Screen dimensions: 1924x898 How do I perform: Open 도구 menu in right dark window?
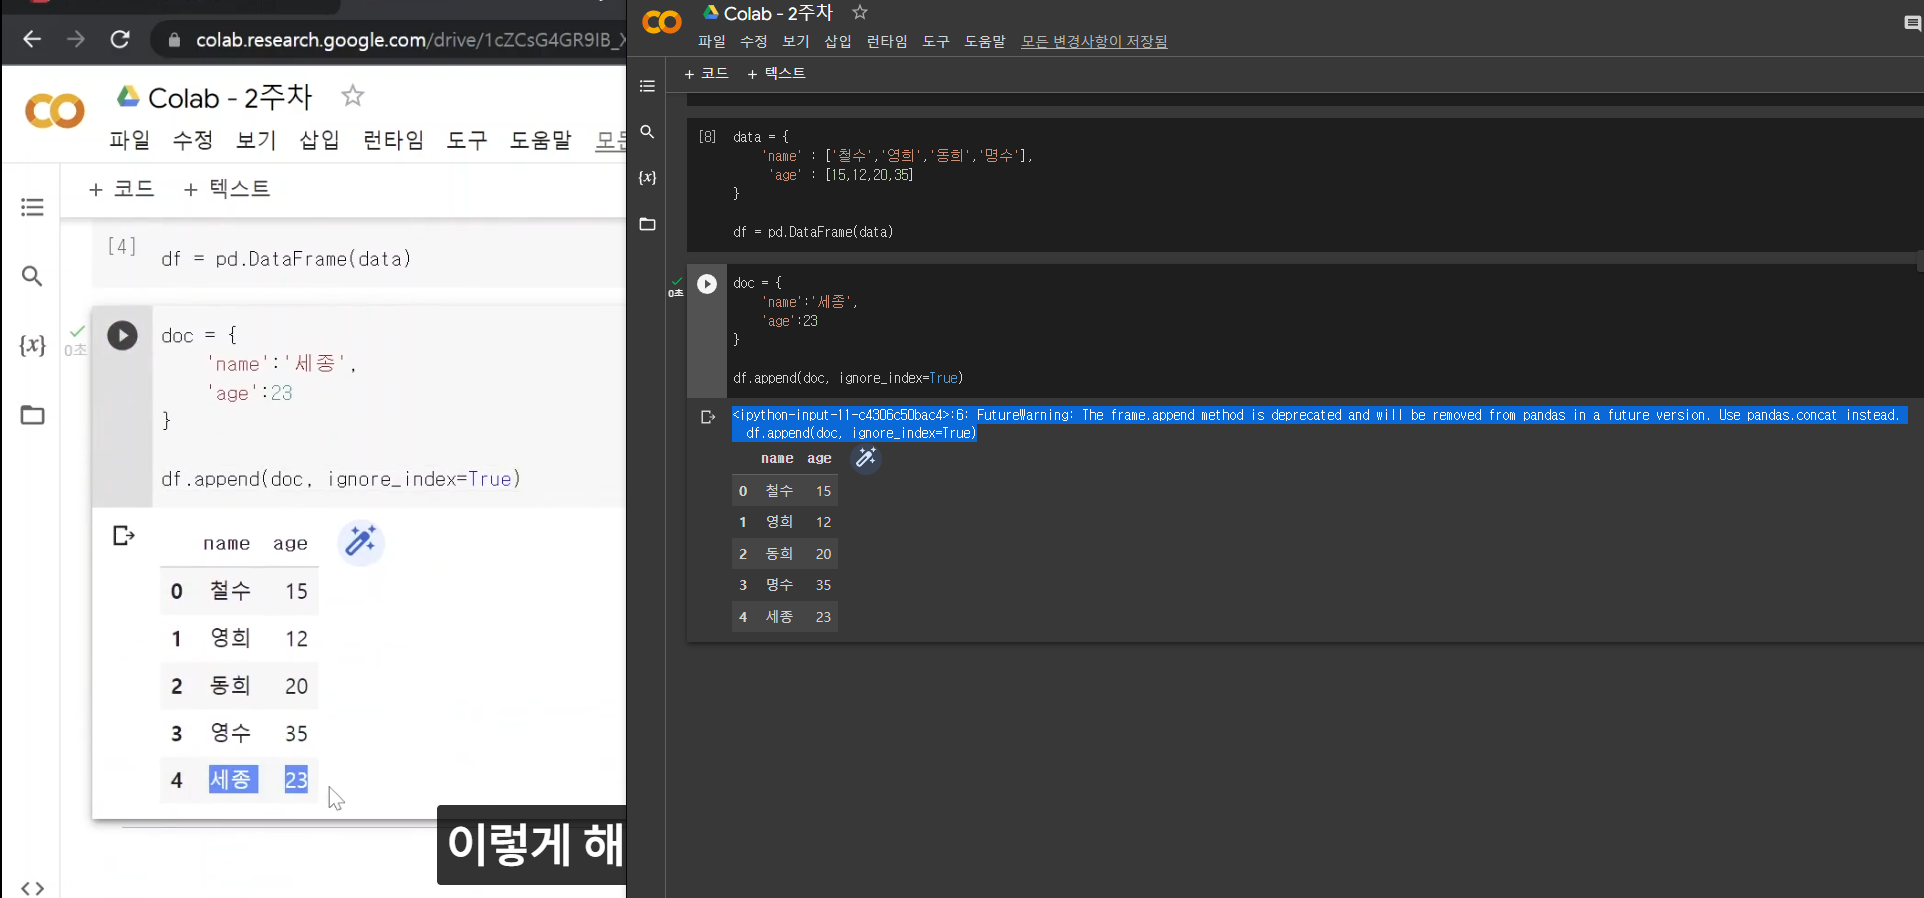pyautogui.click(x=936, y=41)
